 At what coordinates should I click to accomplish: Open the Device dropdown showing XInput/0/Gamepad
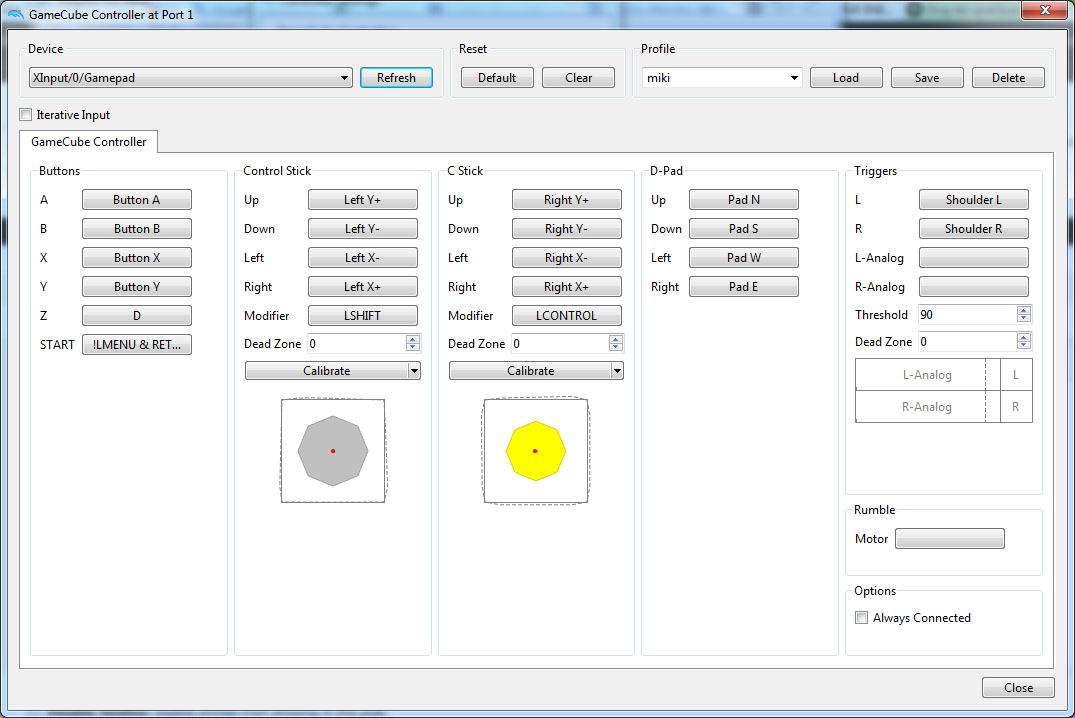191,77
